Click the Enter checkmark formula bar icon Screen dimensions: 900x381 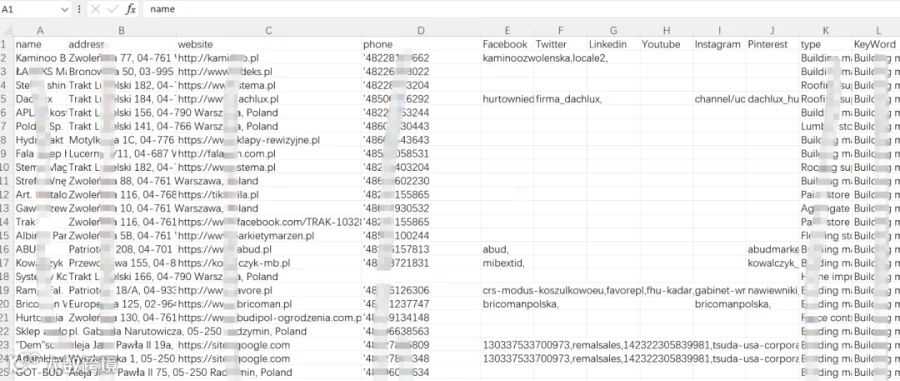[x=112, y=9]
